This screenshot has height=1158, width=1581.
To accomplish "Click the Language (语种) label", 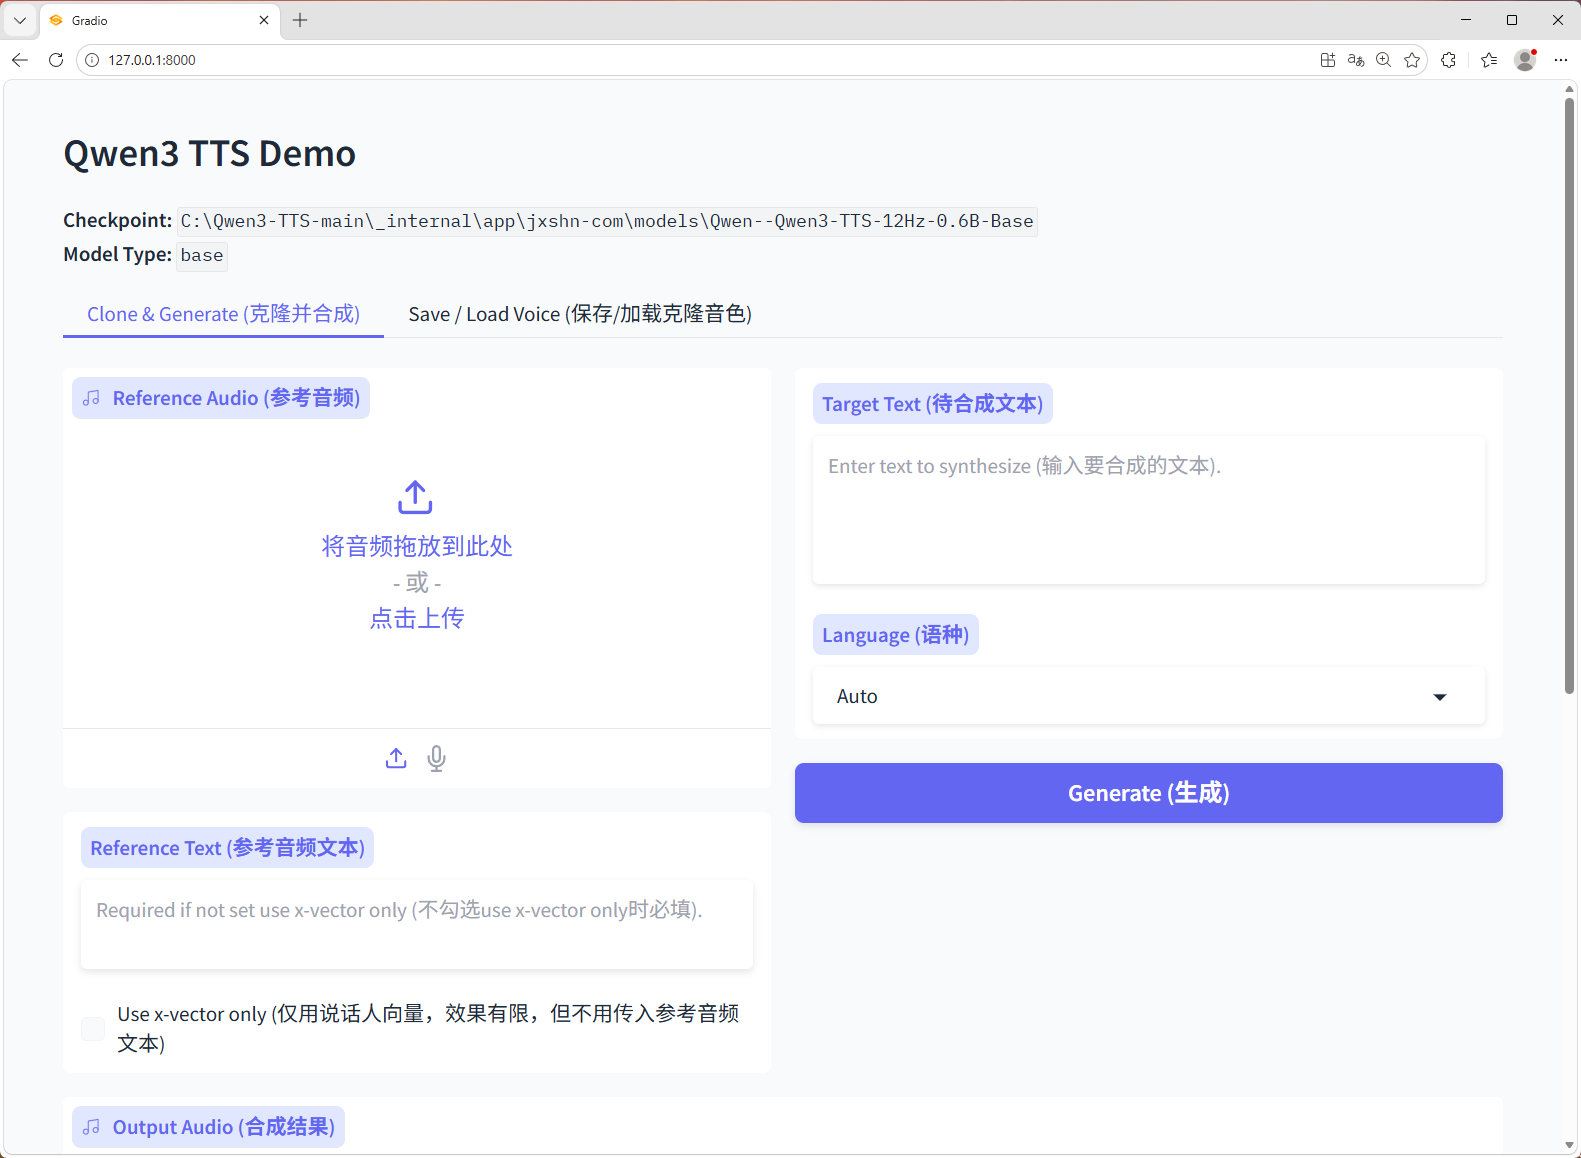I will 895,635.
